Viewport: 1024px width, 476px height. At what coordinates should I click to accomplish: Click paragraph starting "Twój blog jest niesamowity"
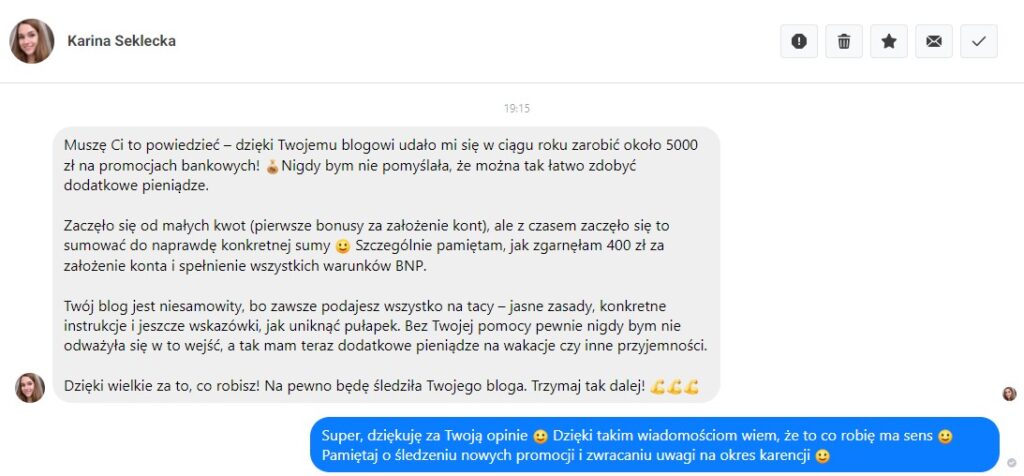click(x=385, y=326)
